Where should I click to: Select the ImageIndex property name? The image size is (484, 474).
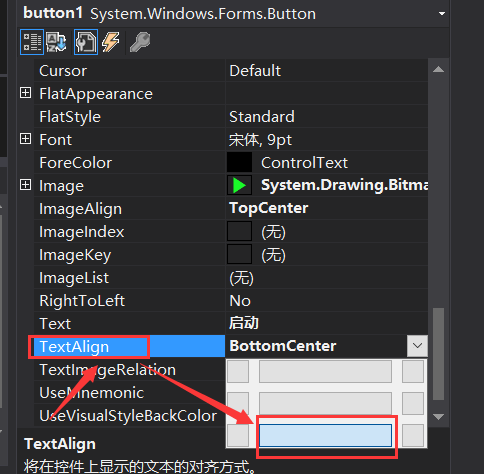point(82,232)
